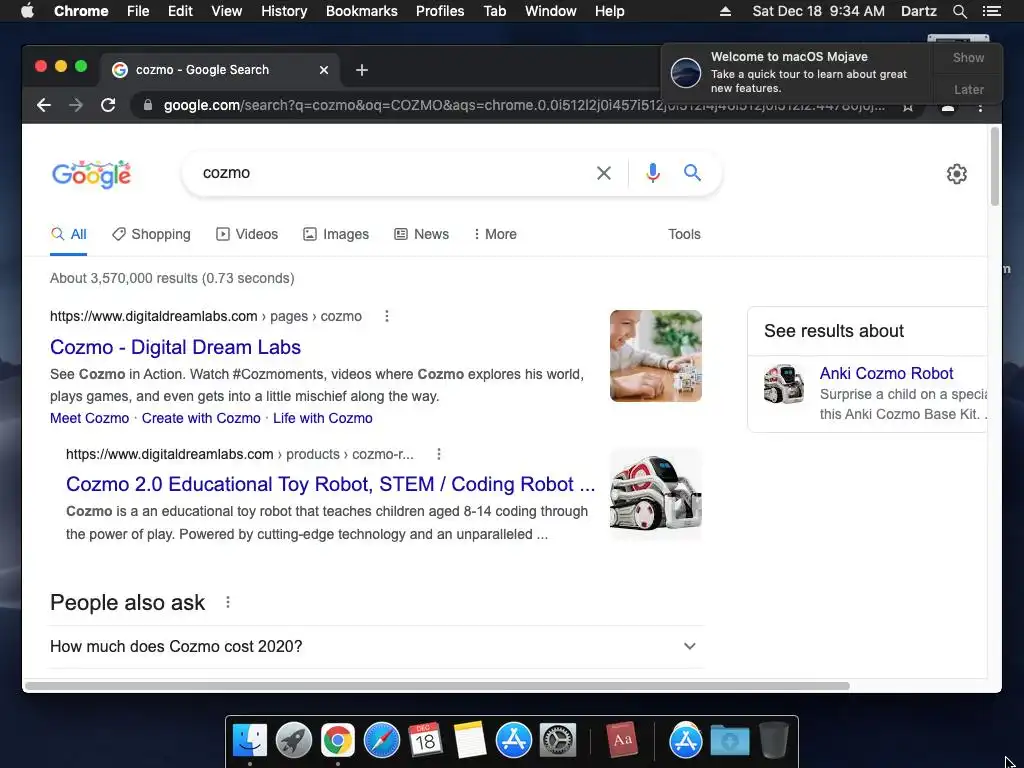Image resolution: width=1024 pixels, height=768 pixels.
Task: Open Finder from the dock
Action: point(250,741)
